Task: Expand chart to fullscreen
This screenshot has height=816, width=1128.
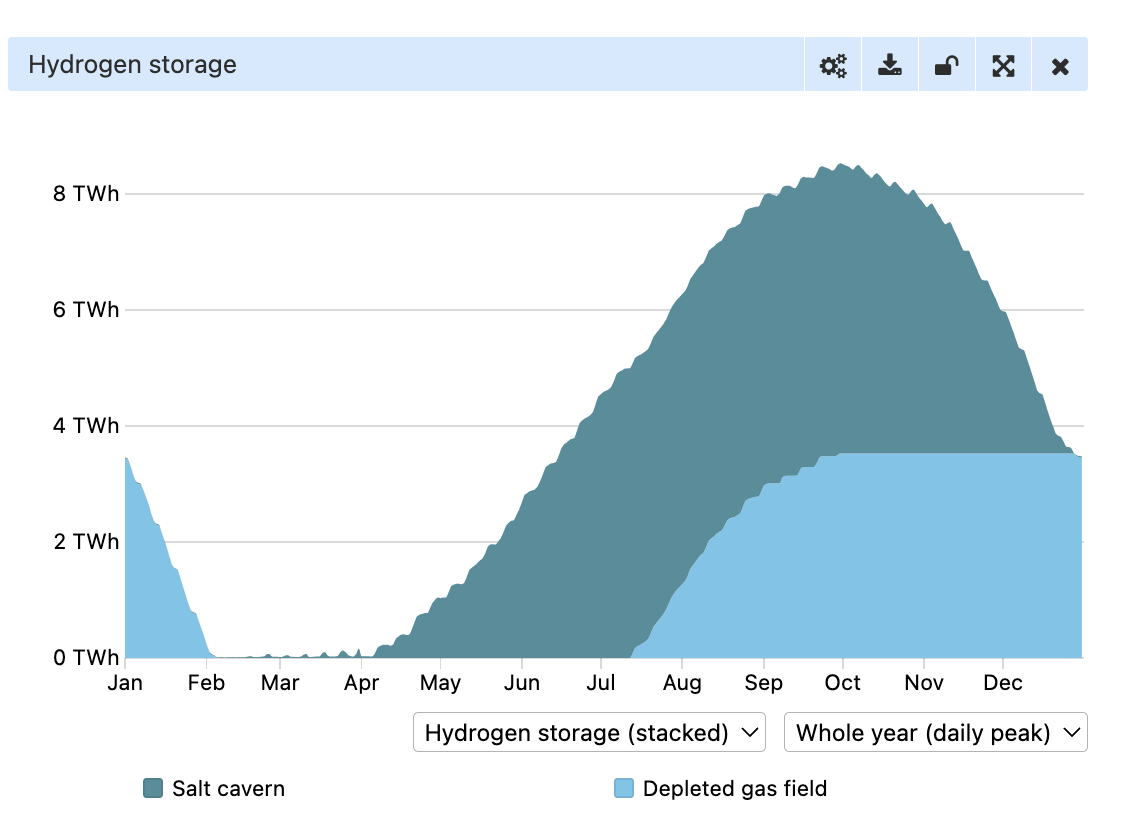Action: coord(1004,66)
